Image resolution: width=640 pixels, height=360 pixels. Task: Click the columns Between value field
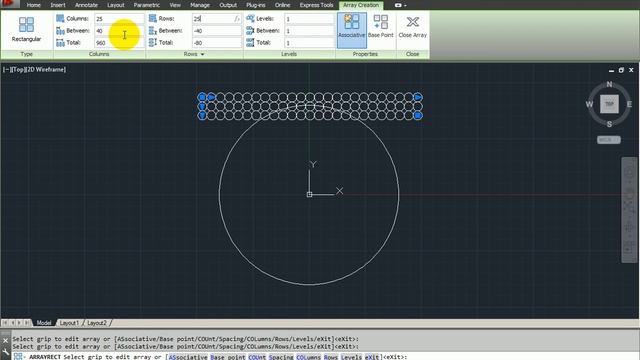119,31
